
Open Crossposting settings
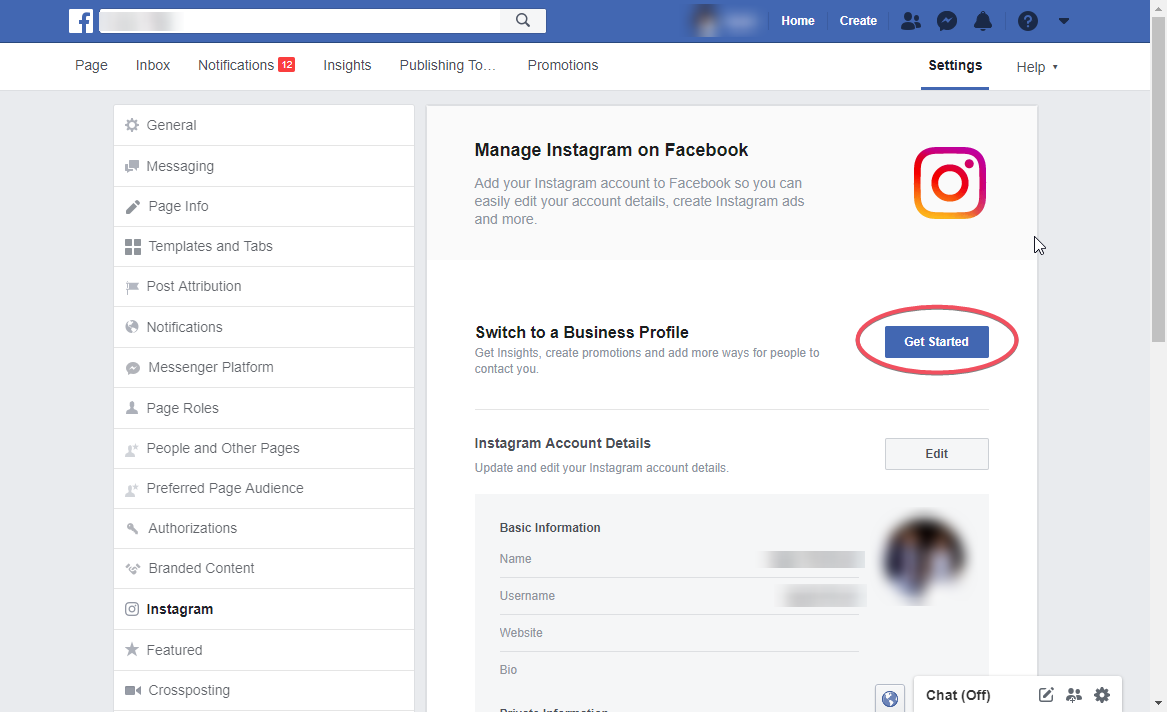[x=264, y=690]
